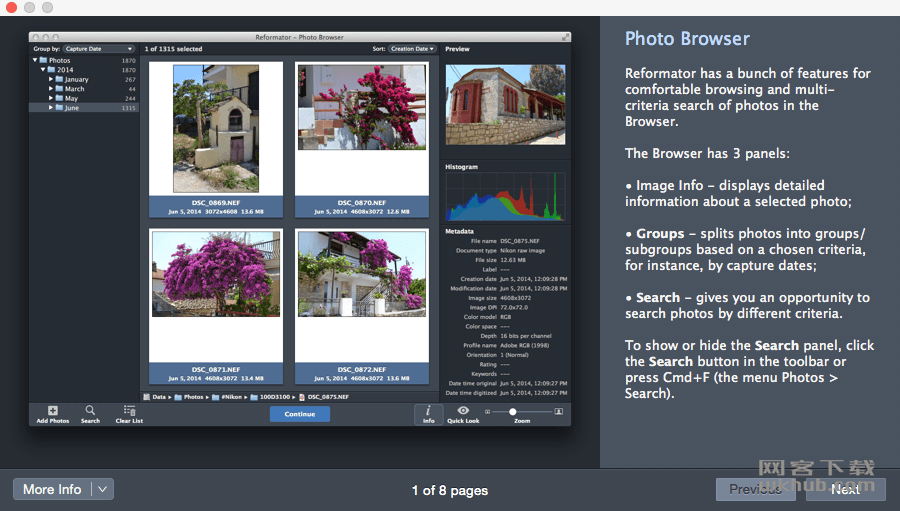Click the Document type value Nikon raw image
This screenshot has width=900, height=511.
point(522,250)
